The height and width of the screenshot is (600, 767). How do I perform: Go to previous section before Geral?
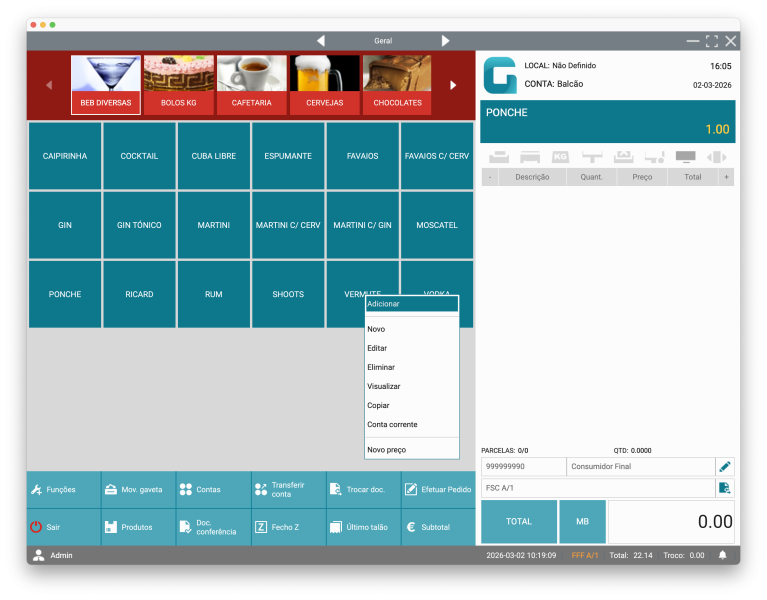coord(321,41)
